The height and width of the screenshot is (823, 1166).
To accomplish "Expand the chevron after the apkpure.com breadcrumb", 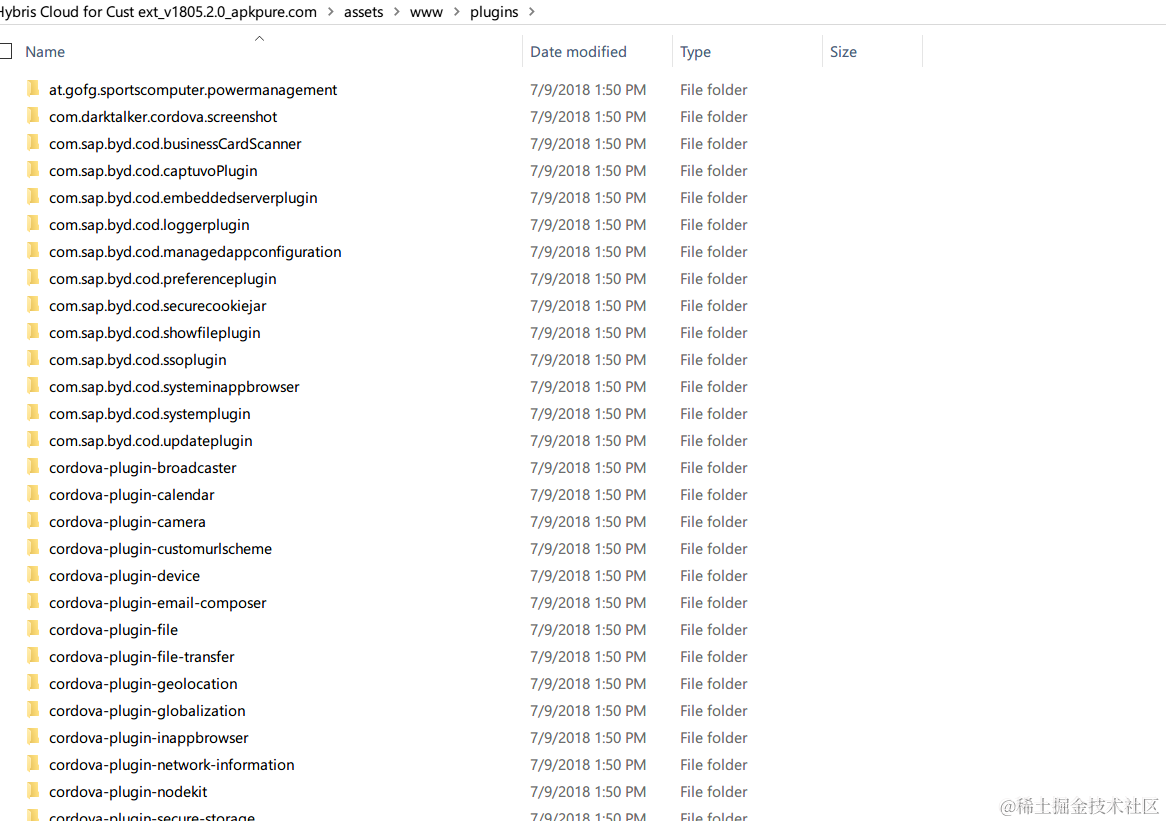I will [330, 12].
